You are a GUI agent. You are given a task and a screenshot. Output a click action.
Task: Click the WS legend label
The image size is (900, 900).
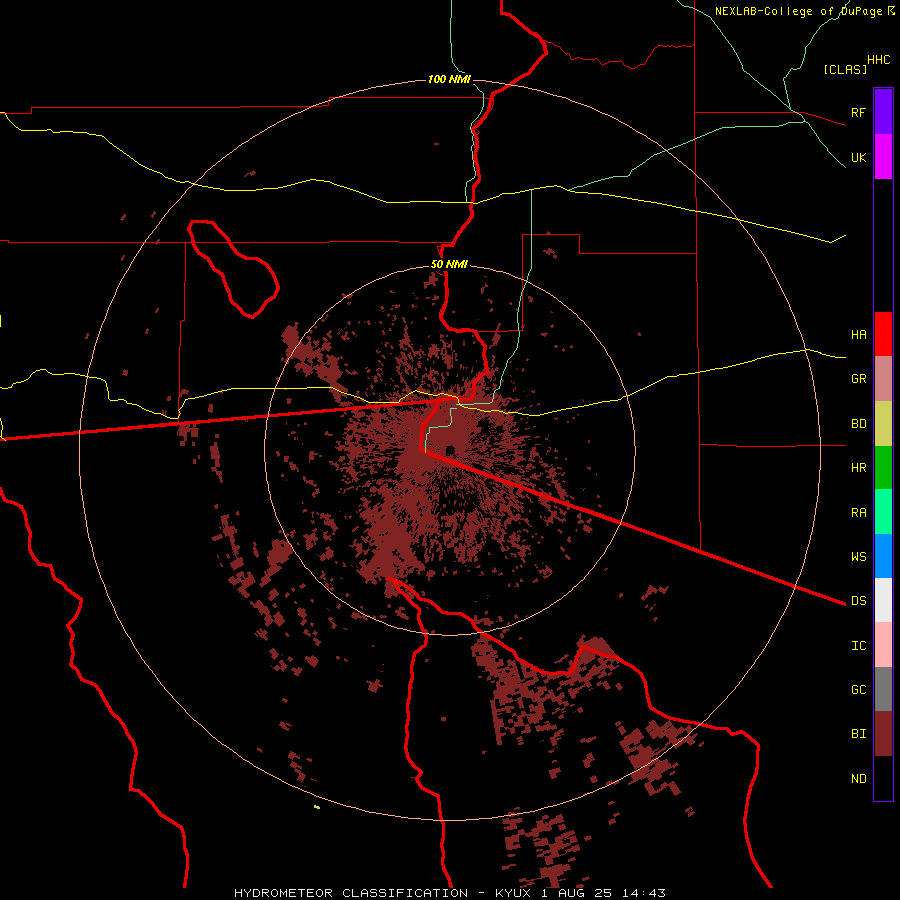click(858, 557)
